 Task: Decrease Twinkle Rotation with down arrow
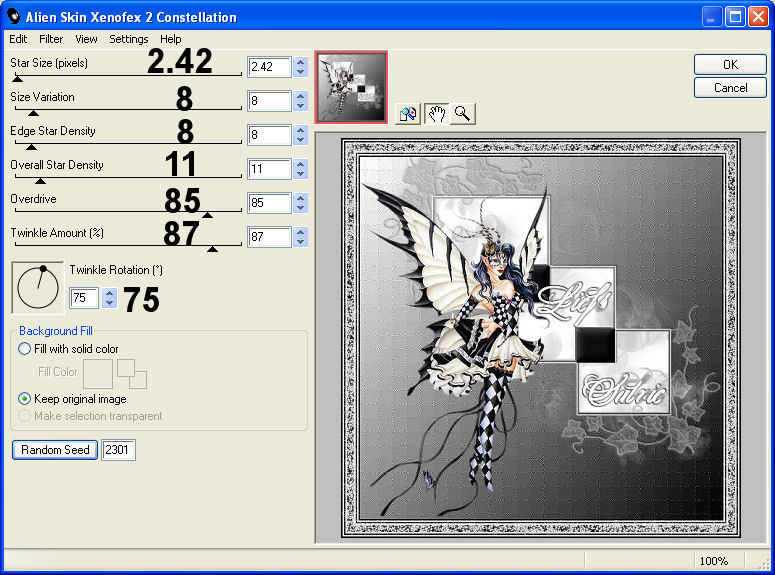(110, 303)
